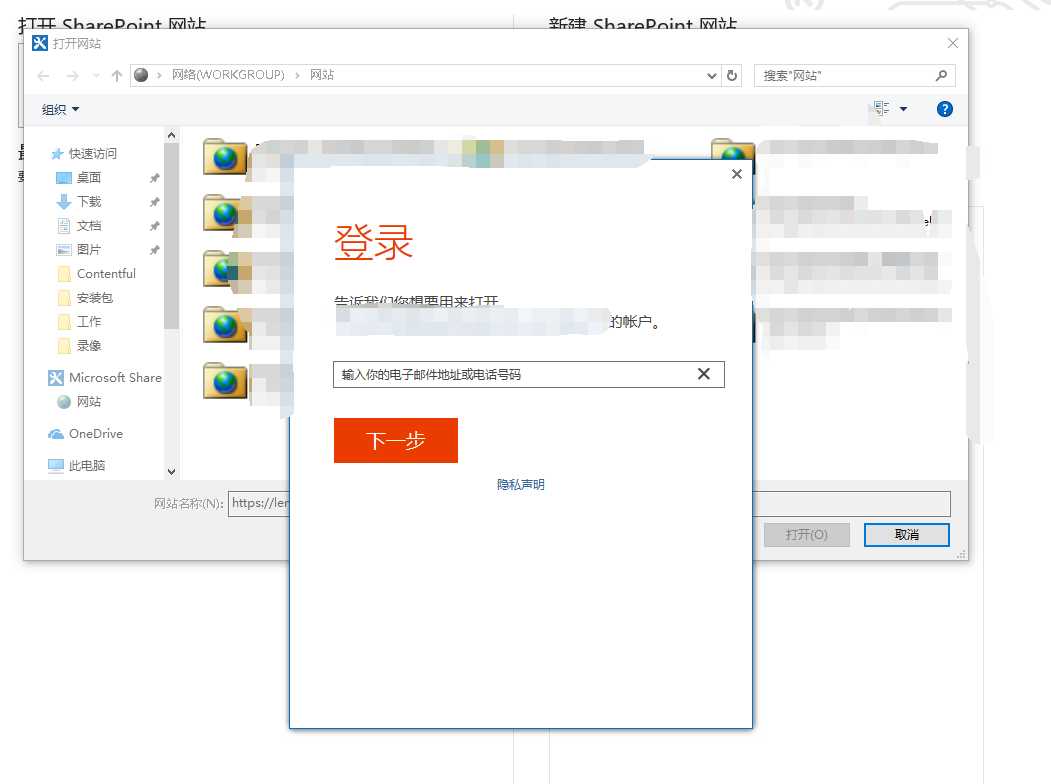Select the first web folder icon
The width and height of the screenshot is (1051, 784).
[x=225, y=157]
